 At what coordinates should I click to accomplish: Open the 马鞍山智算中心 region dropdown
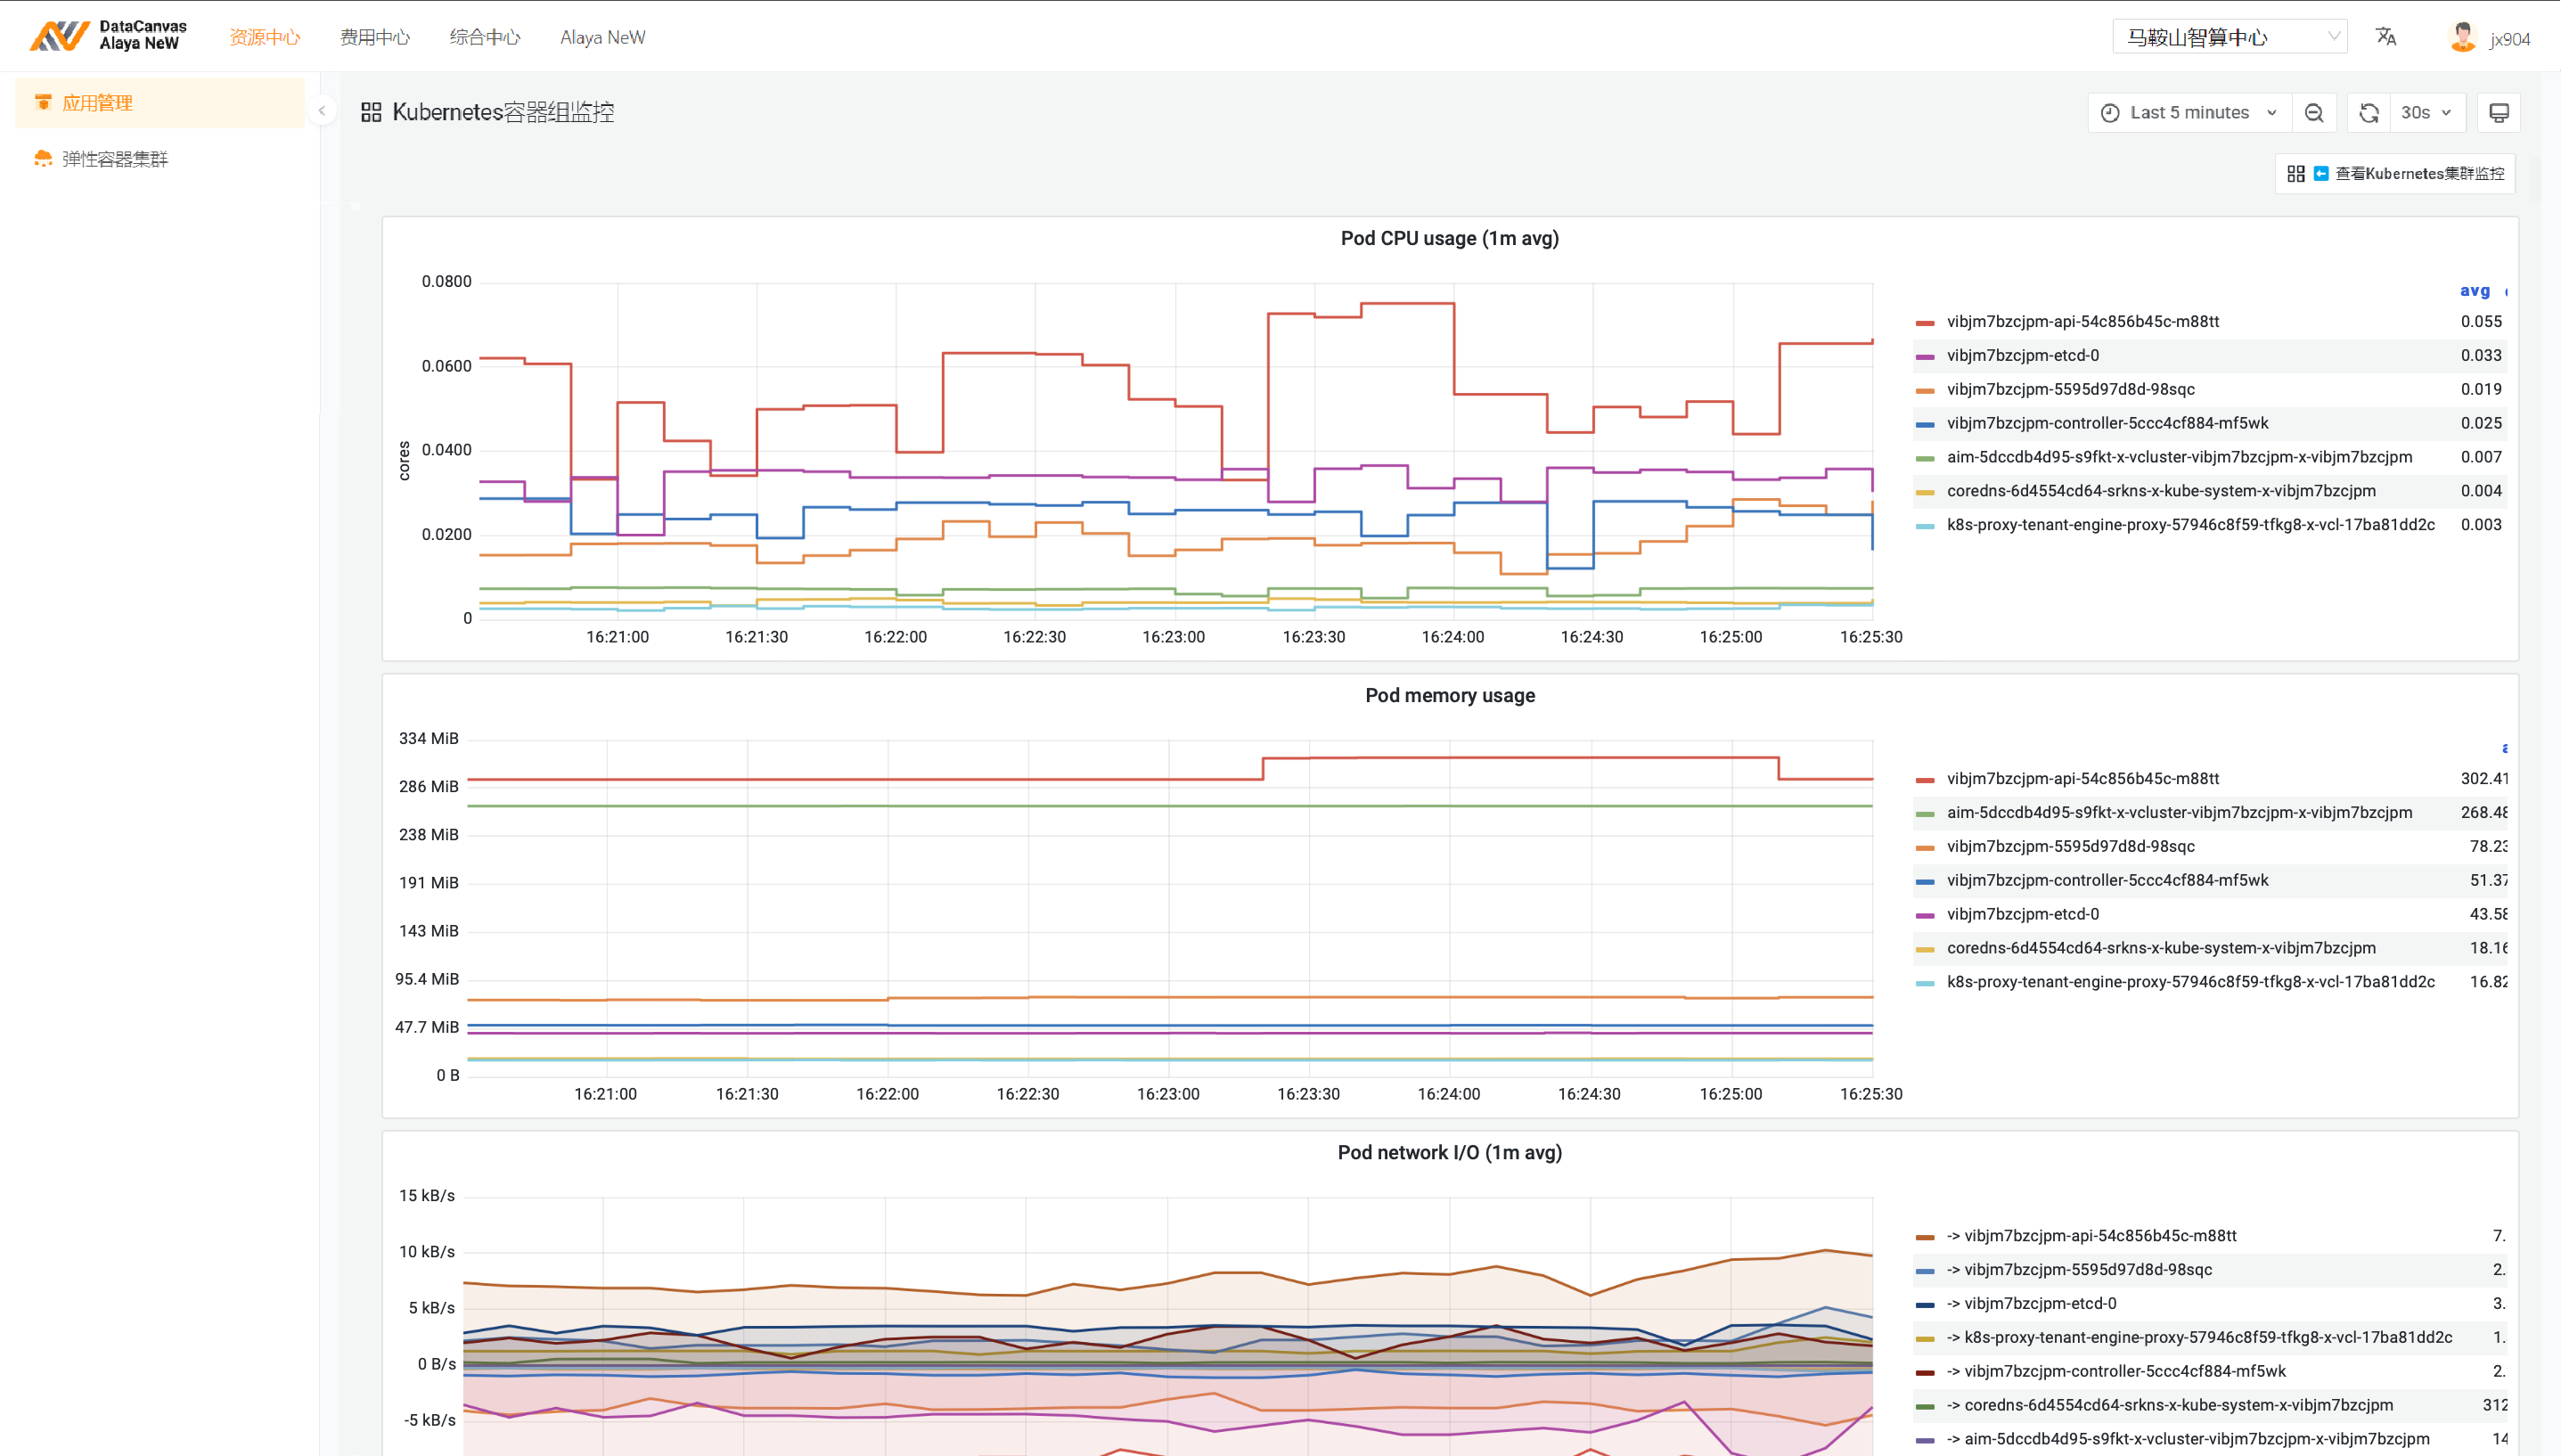[x=2229, y=38]
